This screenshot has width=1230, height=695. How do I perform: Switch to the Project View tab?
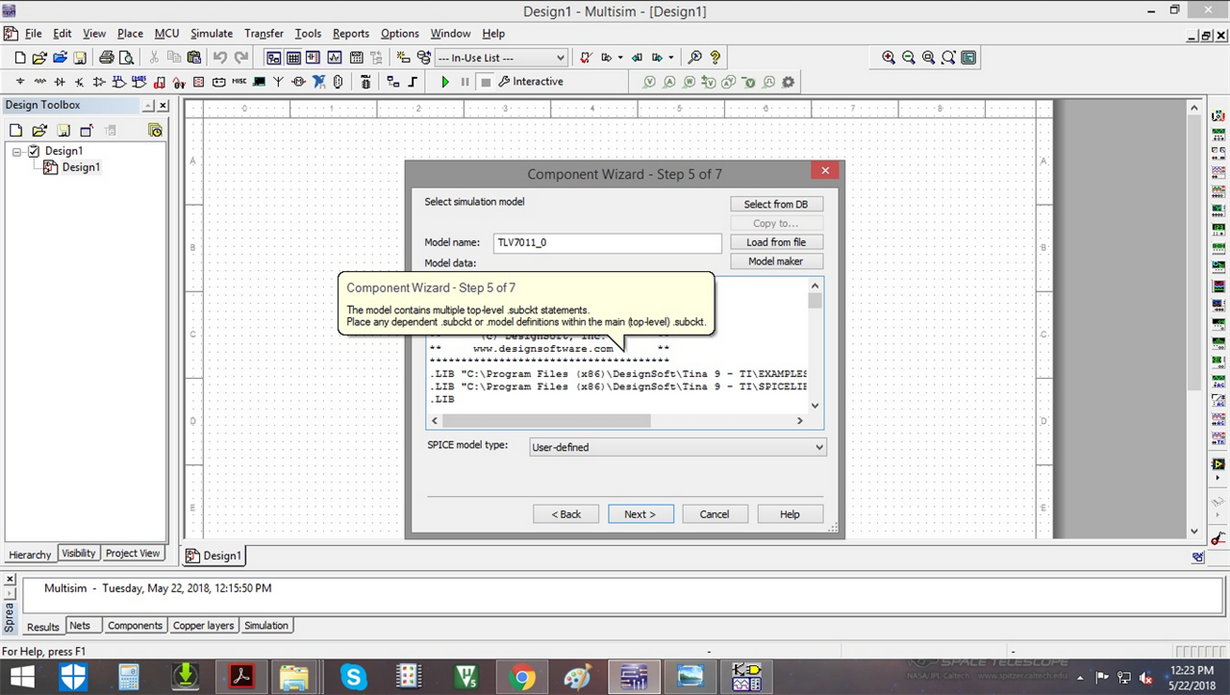click(133, 553)
